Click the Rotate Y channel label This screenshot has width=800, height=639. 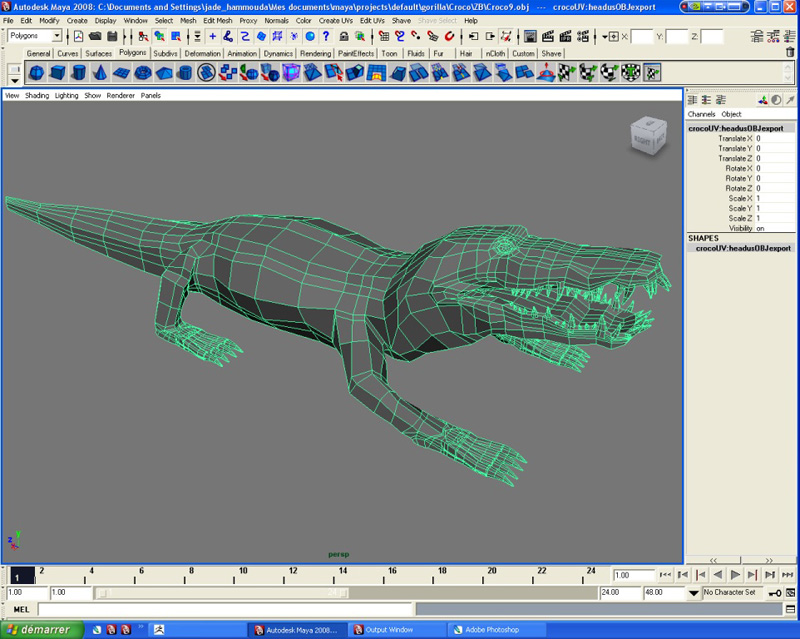coord(738,178)
